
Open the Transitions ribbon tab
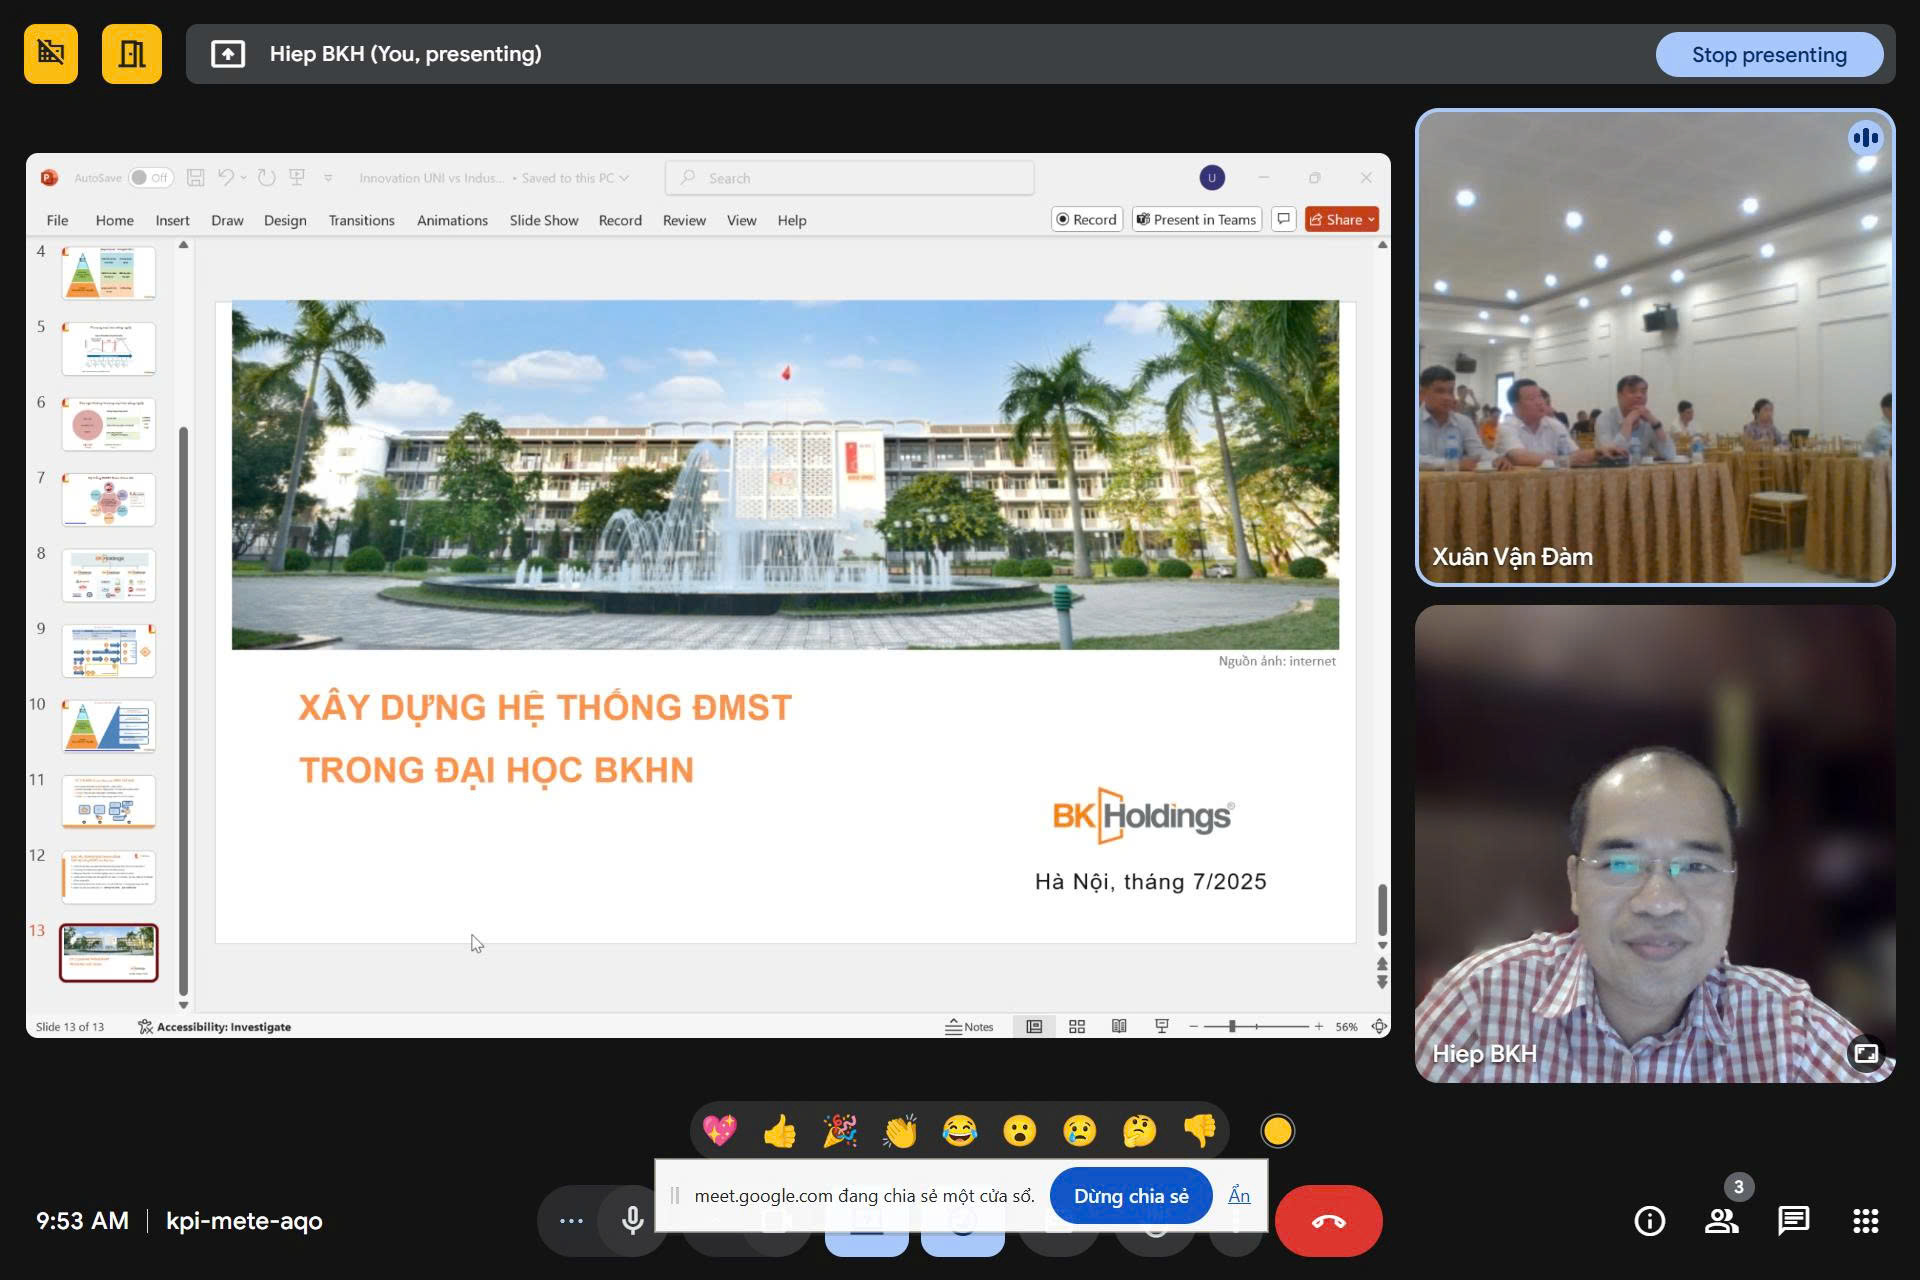pos(361,220)
